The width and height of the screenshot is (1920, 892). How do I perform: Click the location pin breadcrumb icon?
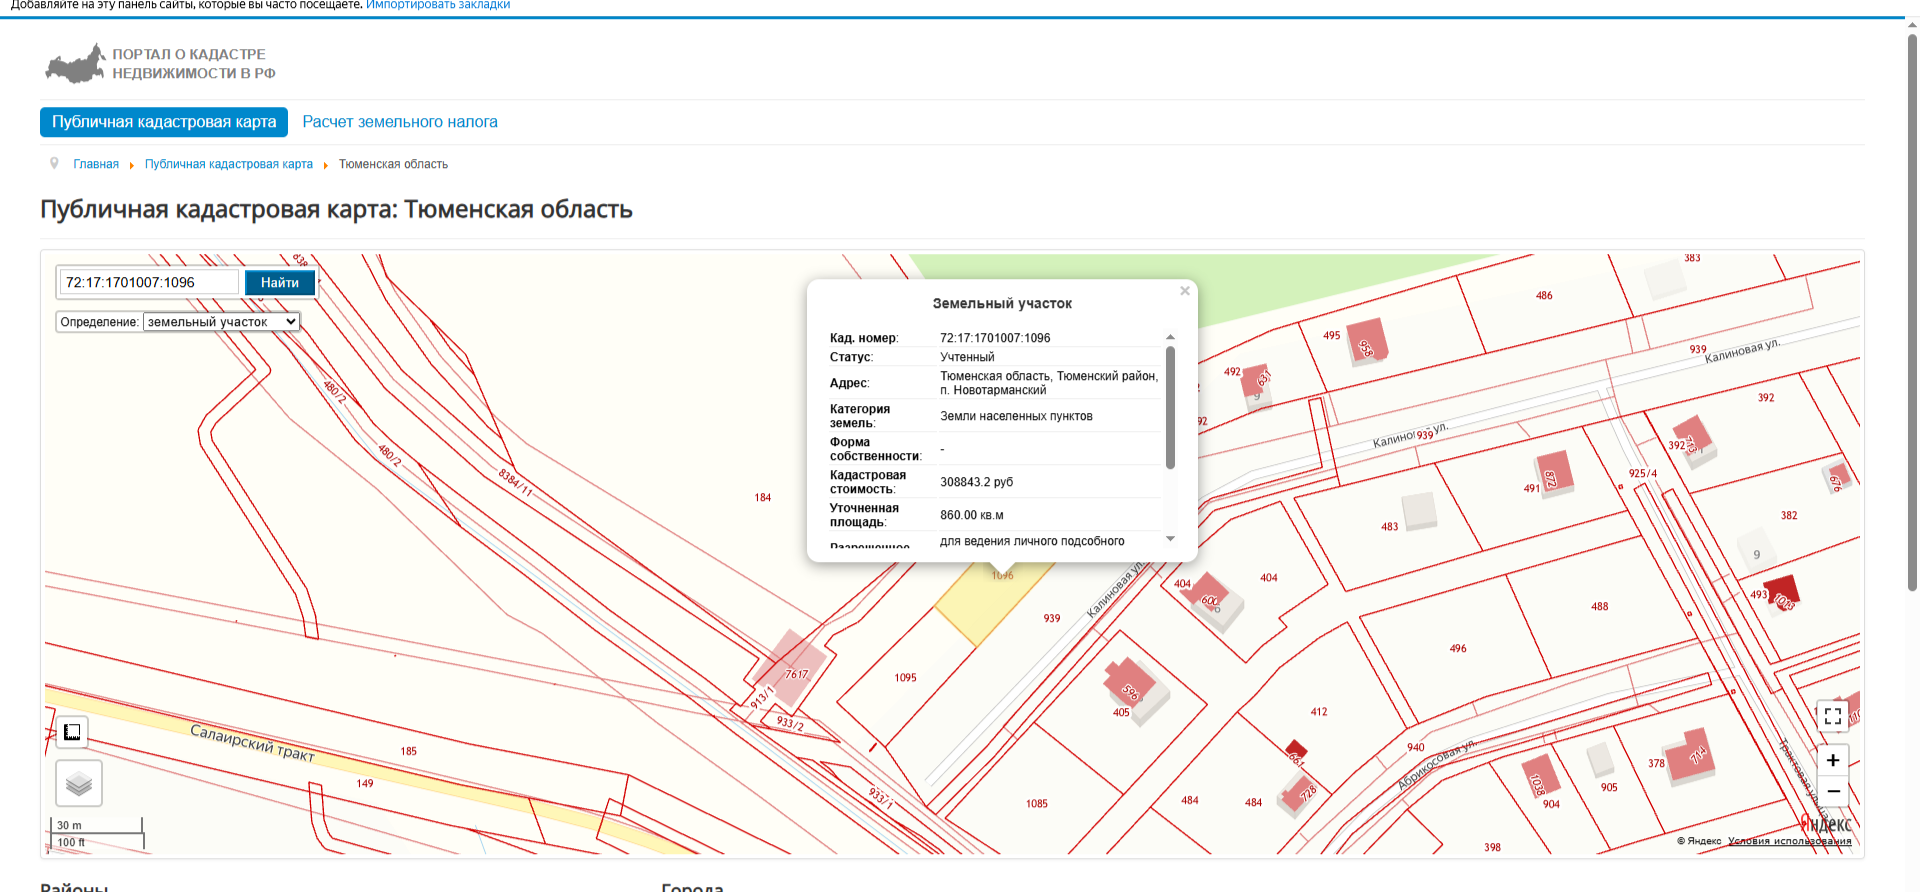pos(54,163)
